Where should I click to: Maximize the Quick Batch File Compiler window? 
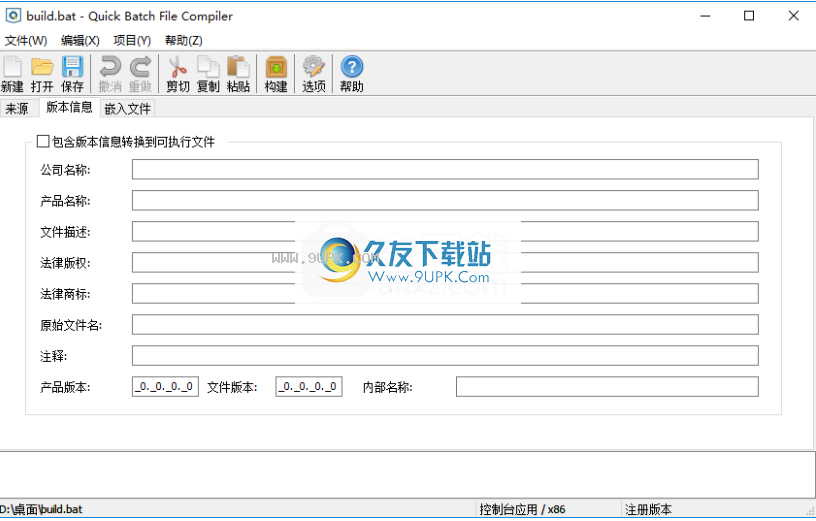click(x=749, y=16)
